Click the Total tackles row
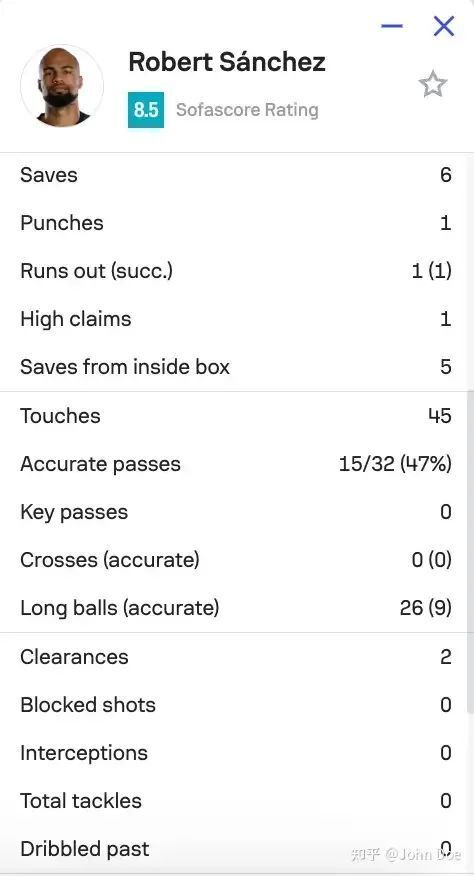 [x=234, y=801]
